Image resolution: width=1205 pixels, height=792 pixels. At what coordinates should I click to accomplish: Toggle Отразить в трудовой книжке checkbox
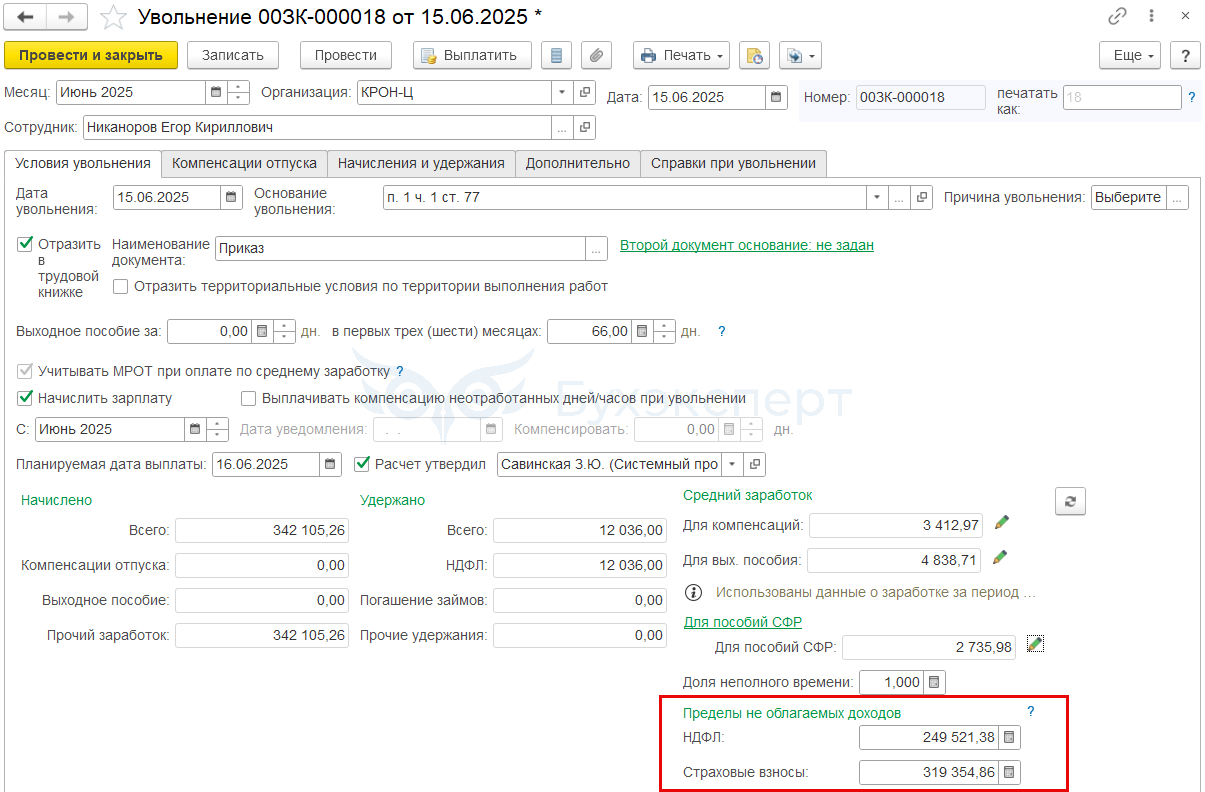click(25, 244)
